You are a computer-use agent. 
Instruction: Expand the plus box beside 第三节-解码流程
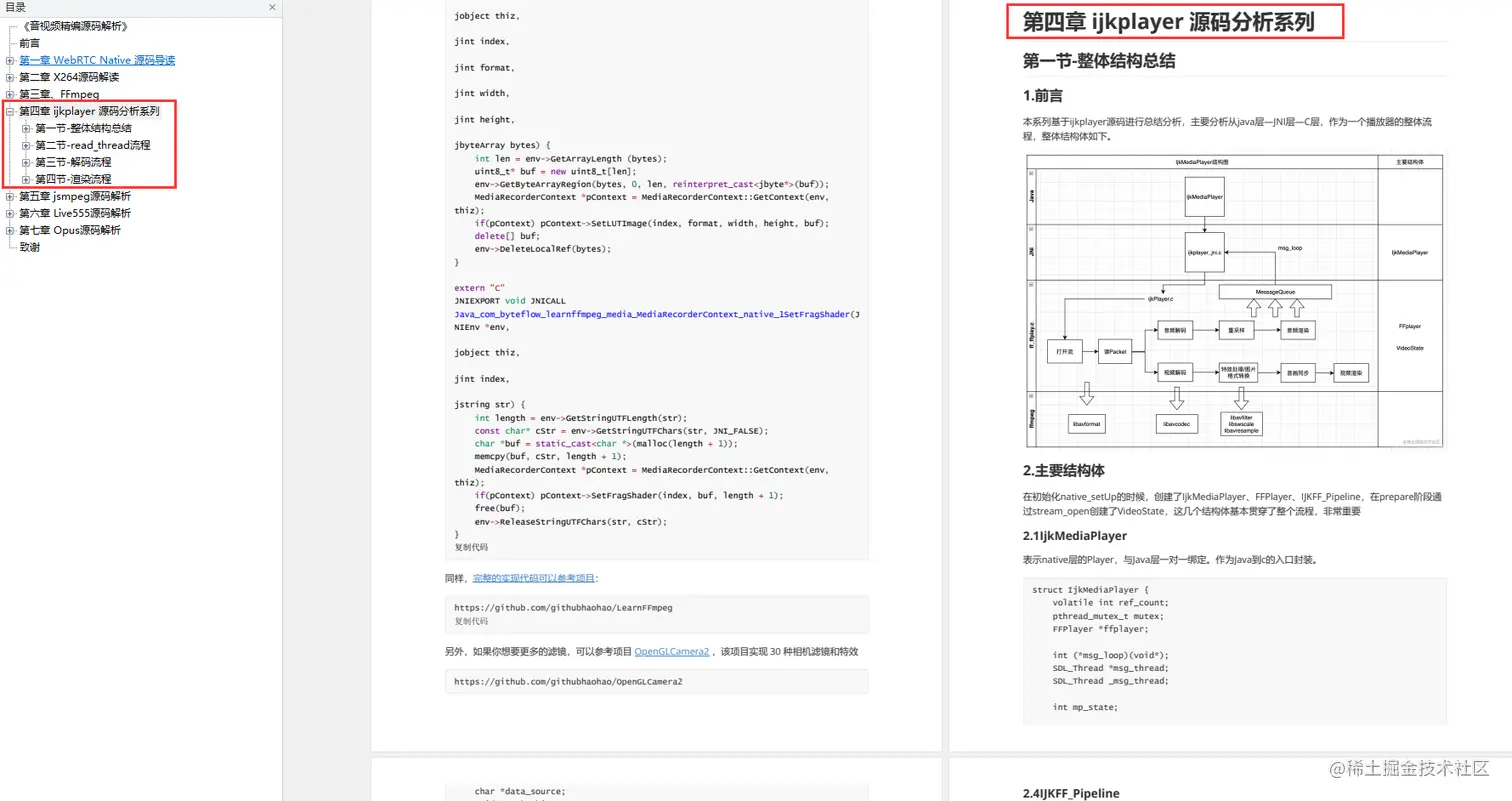[x=26, y=163]
